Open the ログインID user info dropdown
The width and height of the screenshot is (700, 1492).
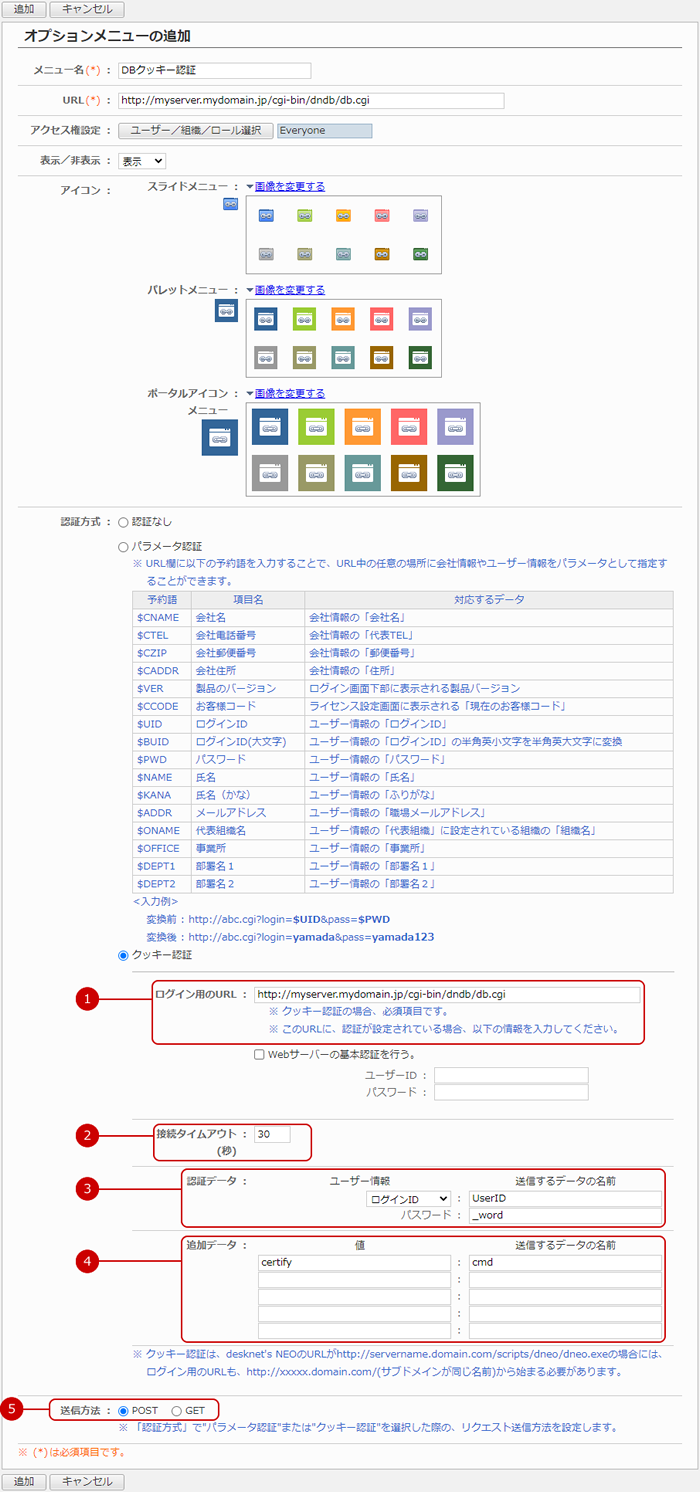(x=408, y=1199)
